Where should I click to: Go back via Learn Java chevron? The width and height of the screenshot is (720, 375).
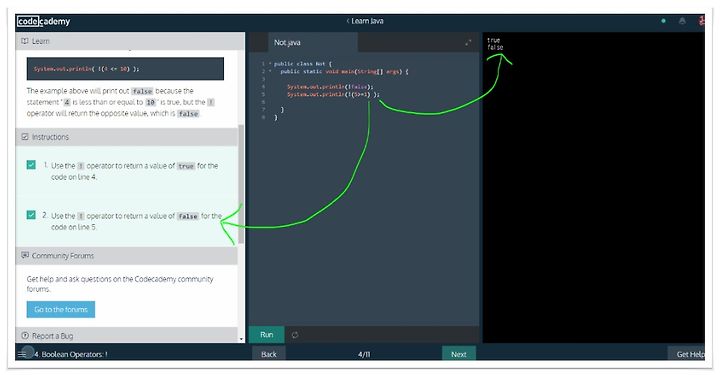tap(348, 21)
